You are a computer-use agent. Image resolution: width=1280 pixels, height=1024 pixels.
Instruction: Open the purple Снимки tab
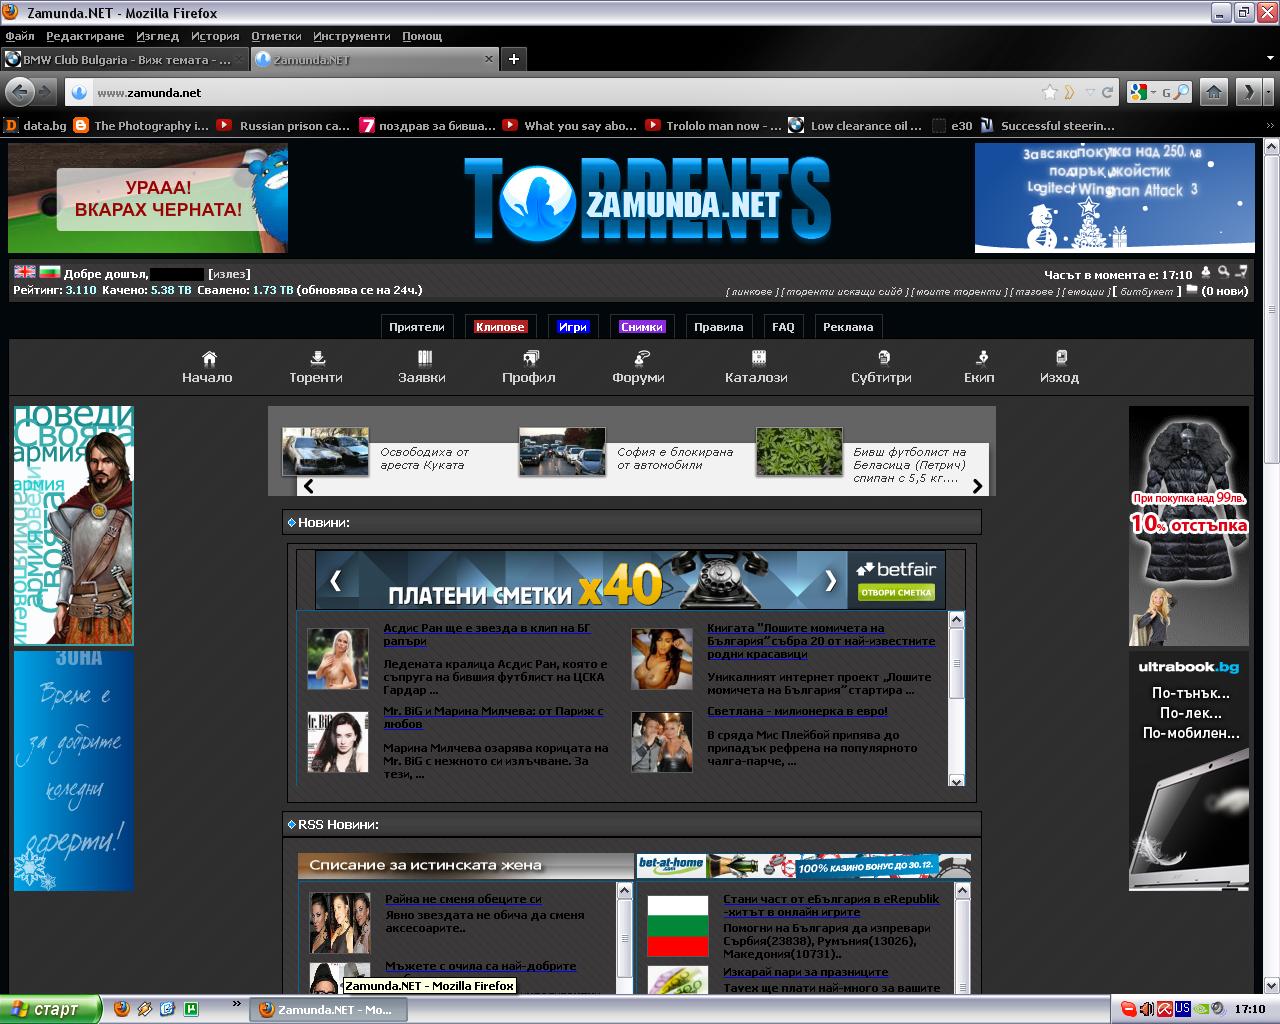click(641, 327)
